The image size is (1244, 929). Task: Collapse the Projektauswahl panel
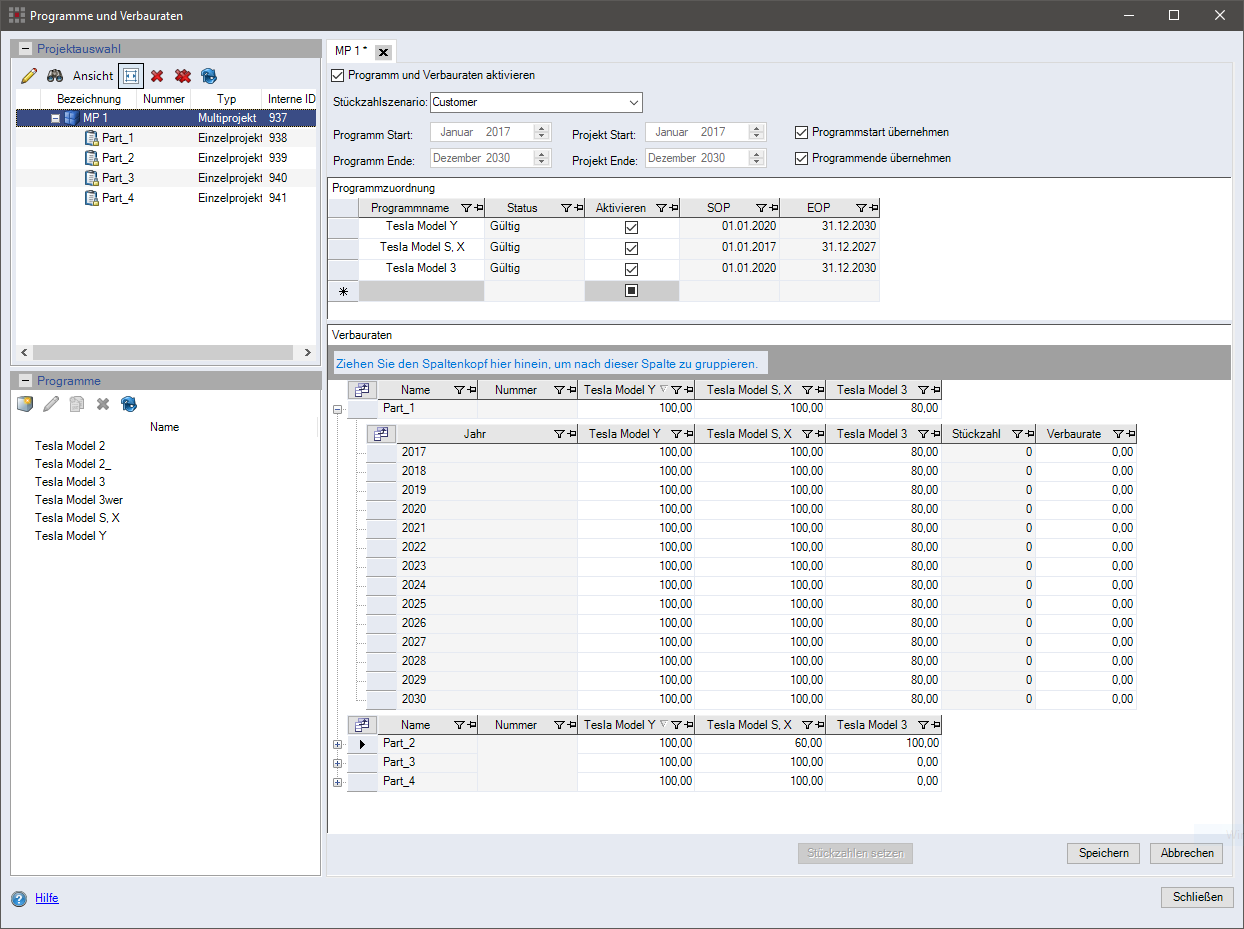click(x=25, y=48)
